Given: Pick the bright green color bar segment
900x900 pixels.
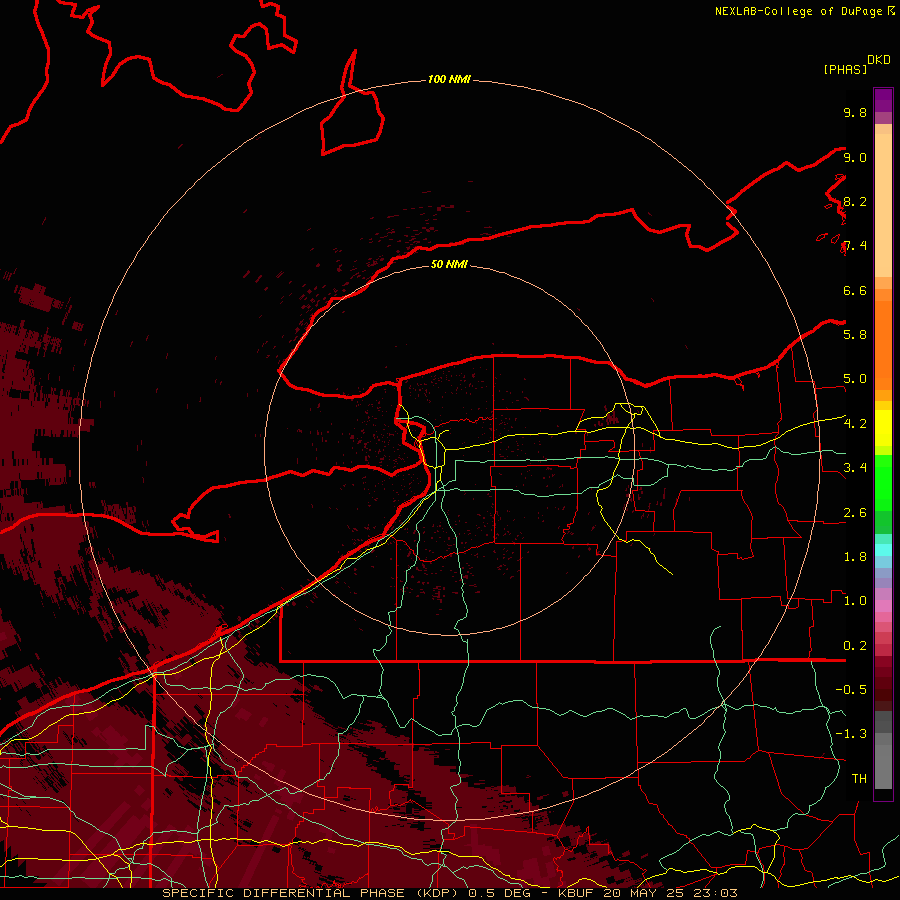Looking at the screenshot, I should click(x=883, y=483).
